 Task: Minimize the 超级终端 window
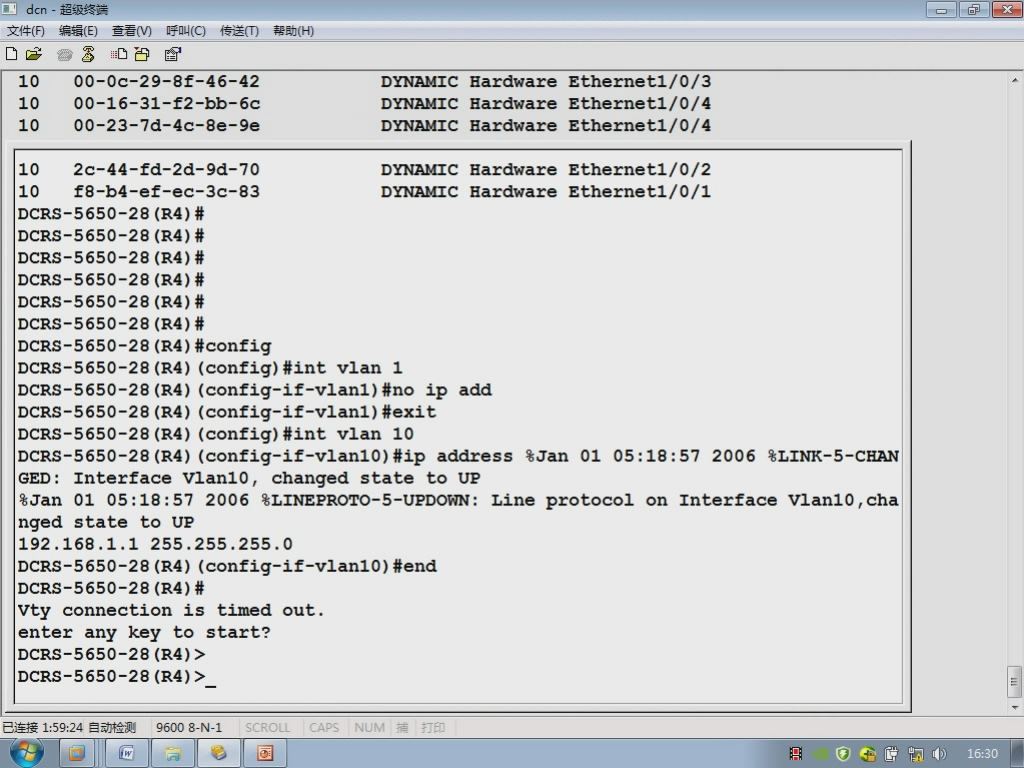tap(941, 9)
